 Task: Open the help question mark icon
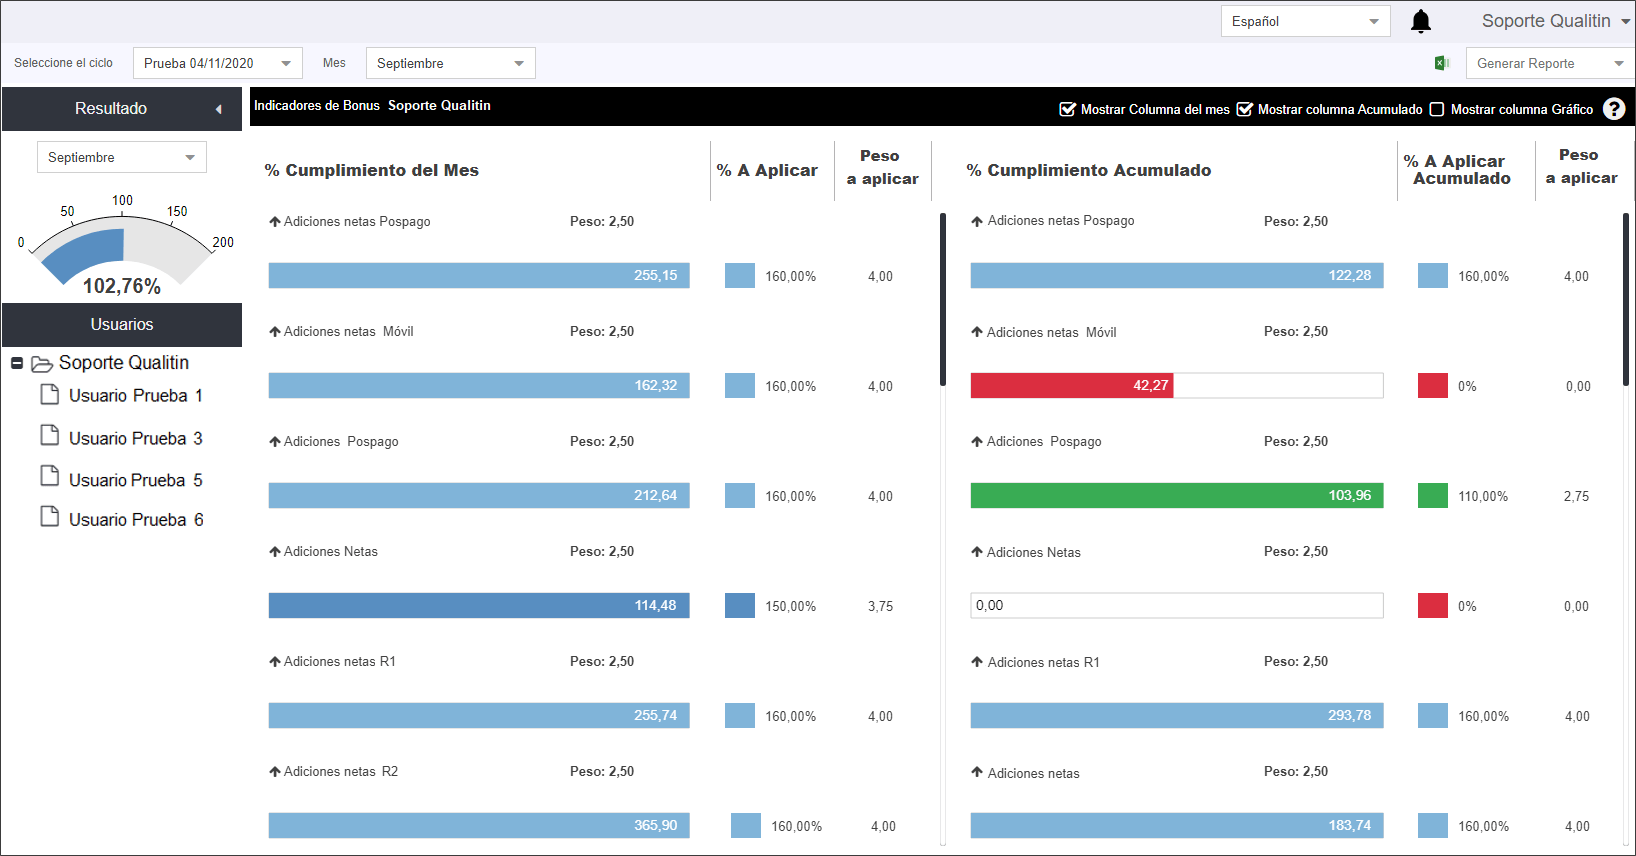(x=1614, y=109)
